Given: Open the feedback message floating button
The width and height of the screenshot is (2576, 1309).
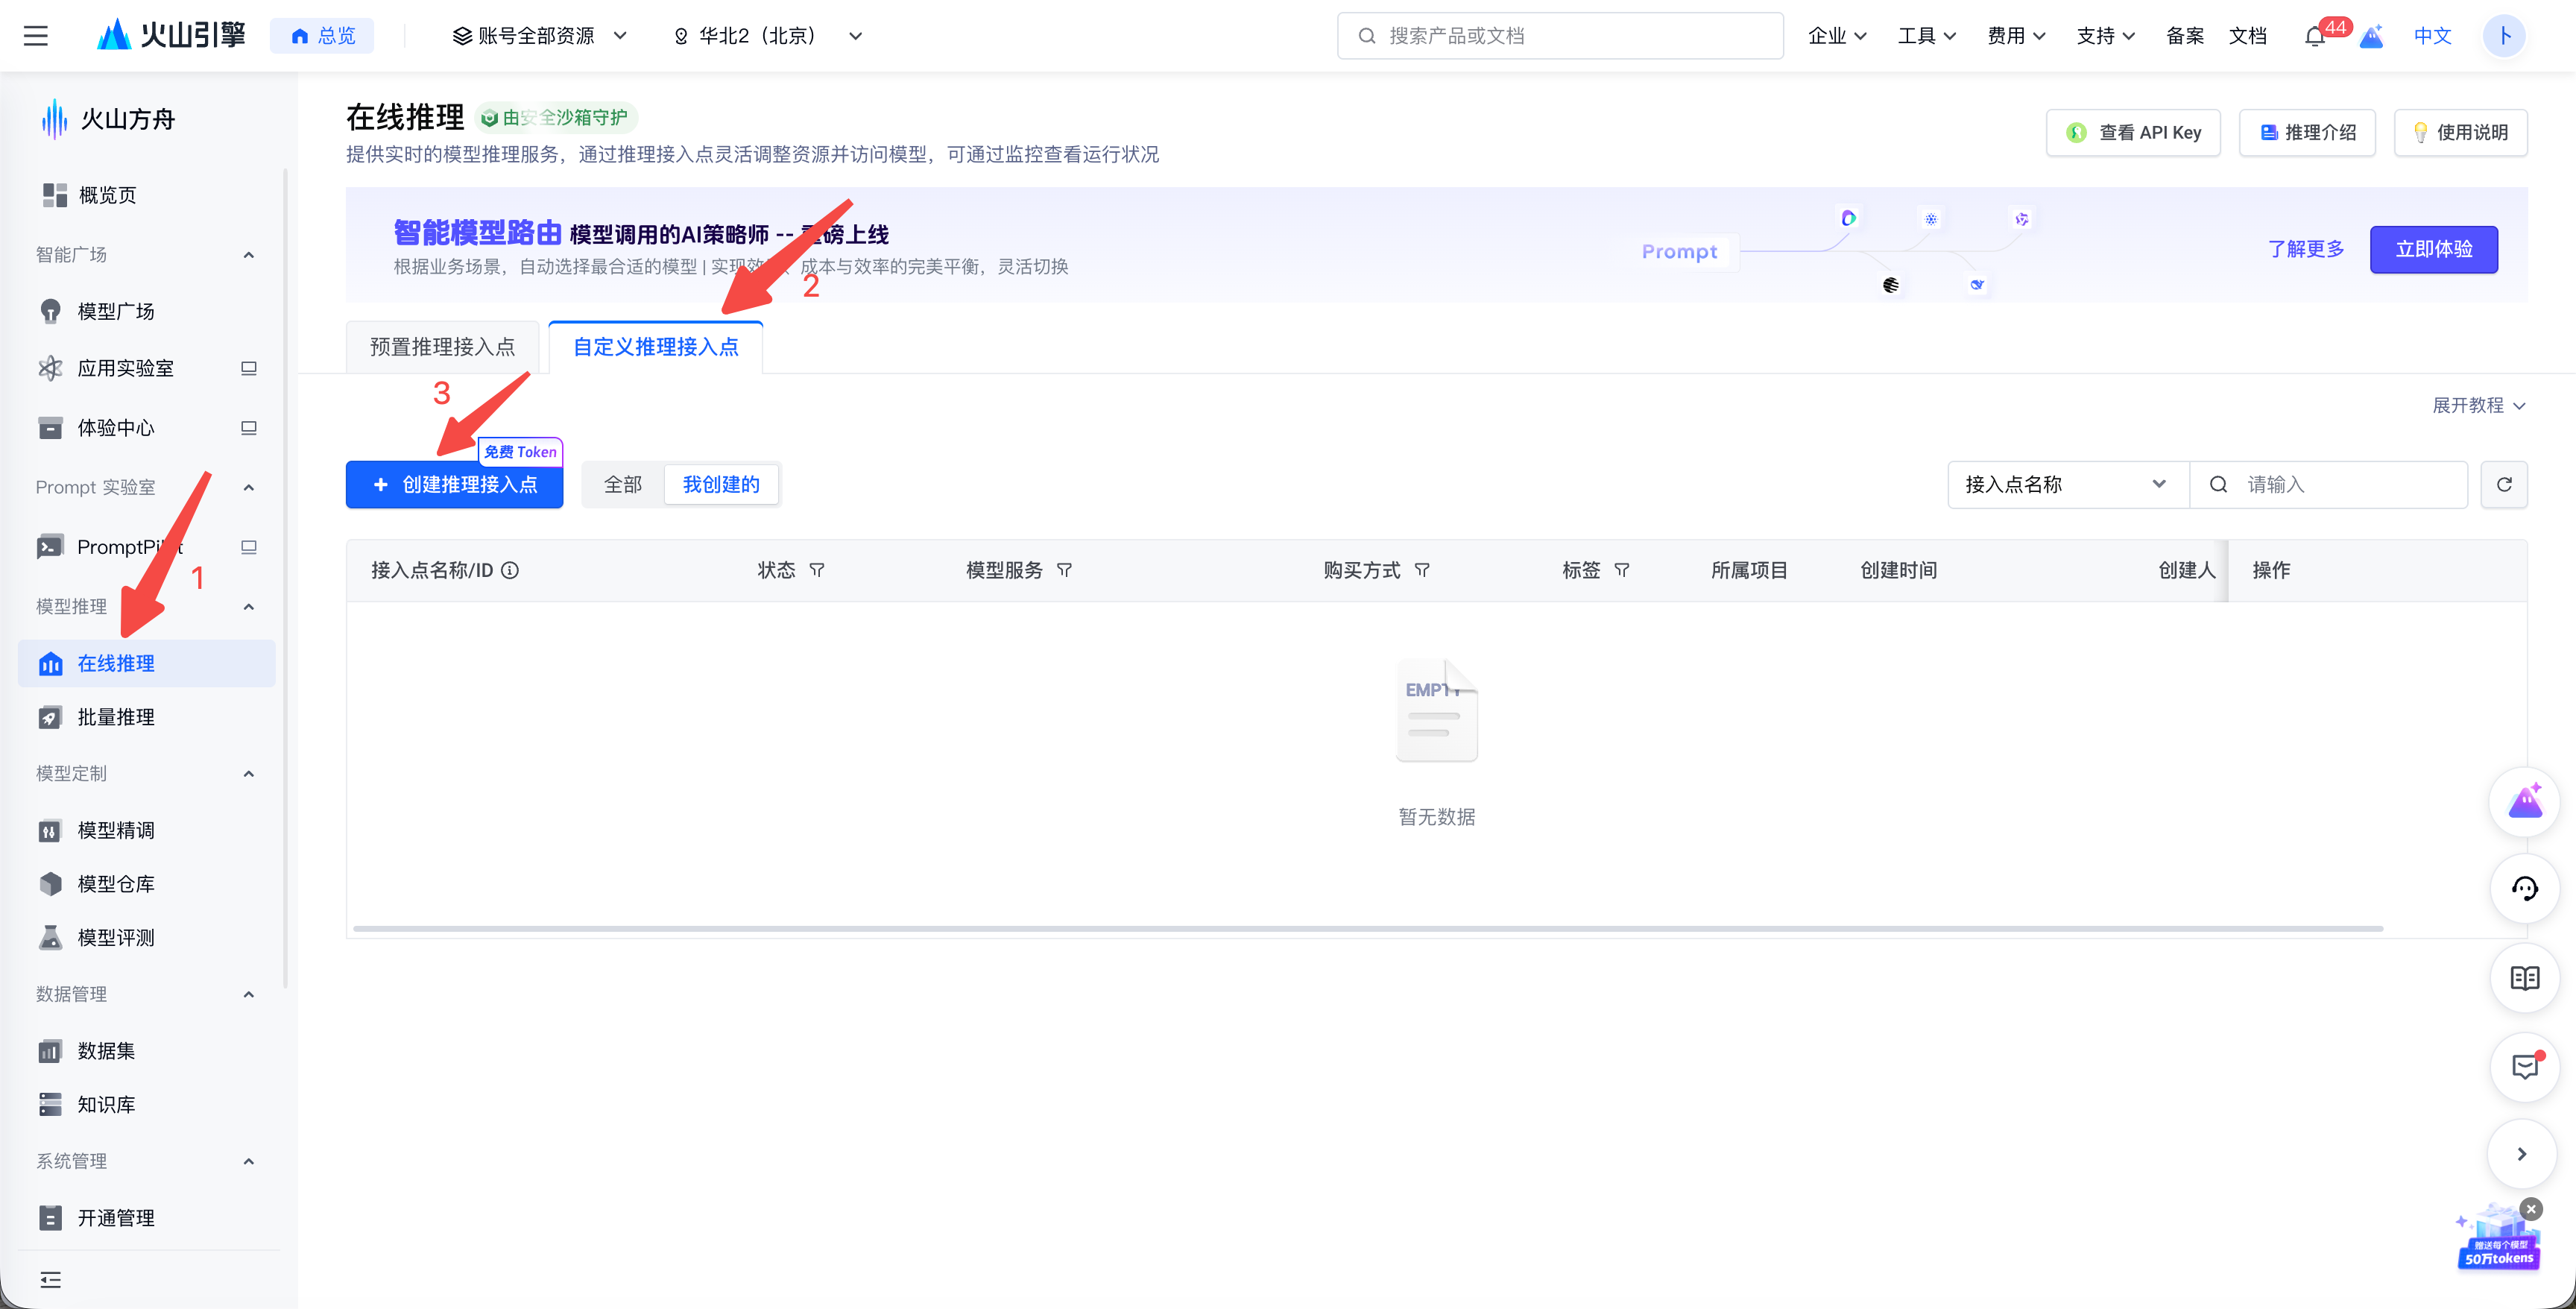Looking at the screenshot, I should tap(2524, 1067).
